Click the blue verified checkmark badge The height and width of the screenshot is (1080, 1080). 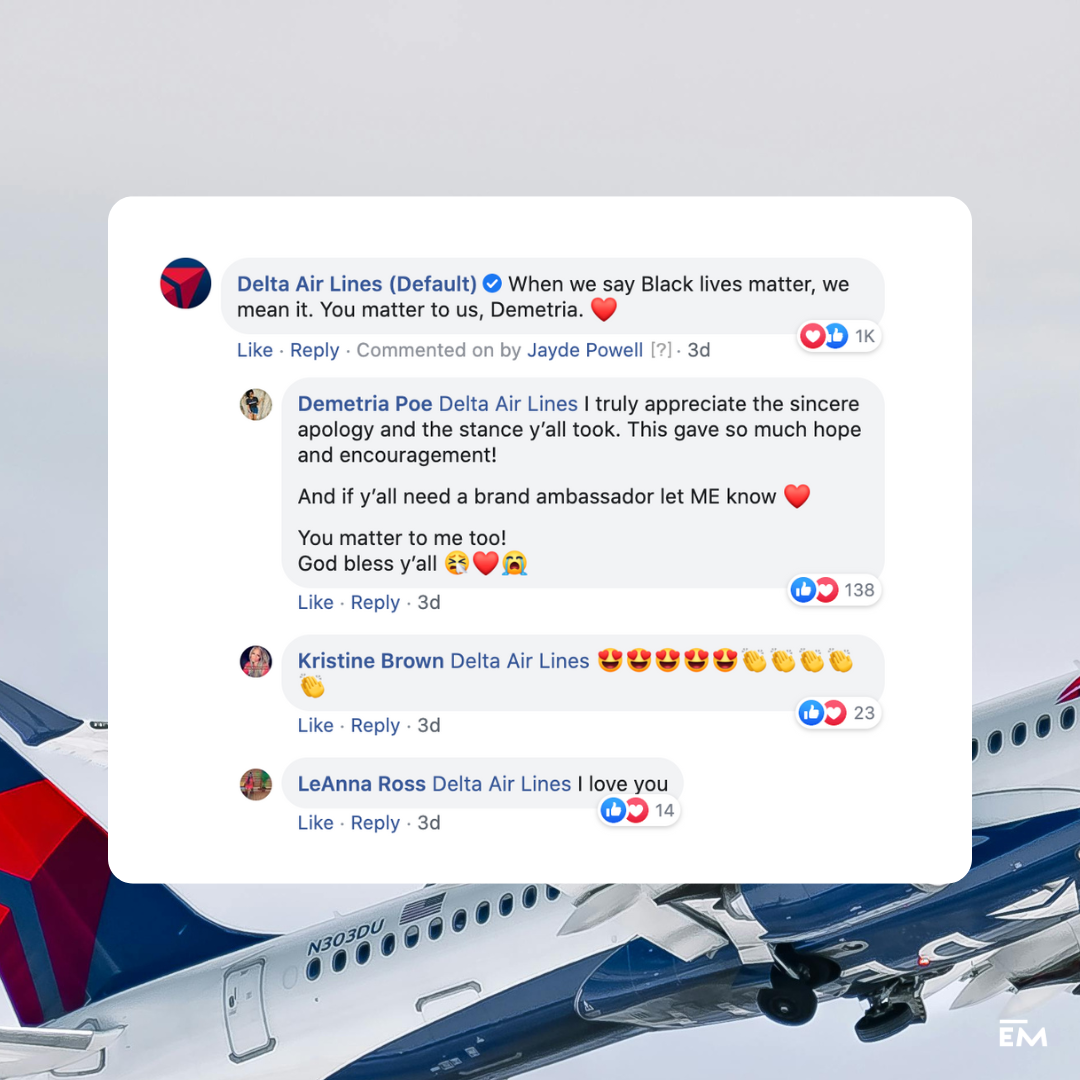pyautogui.click(x=492, y=283)
